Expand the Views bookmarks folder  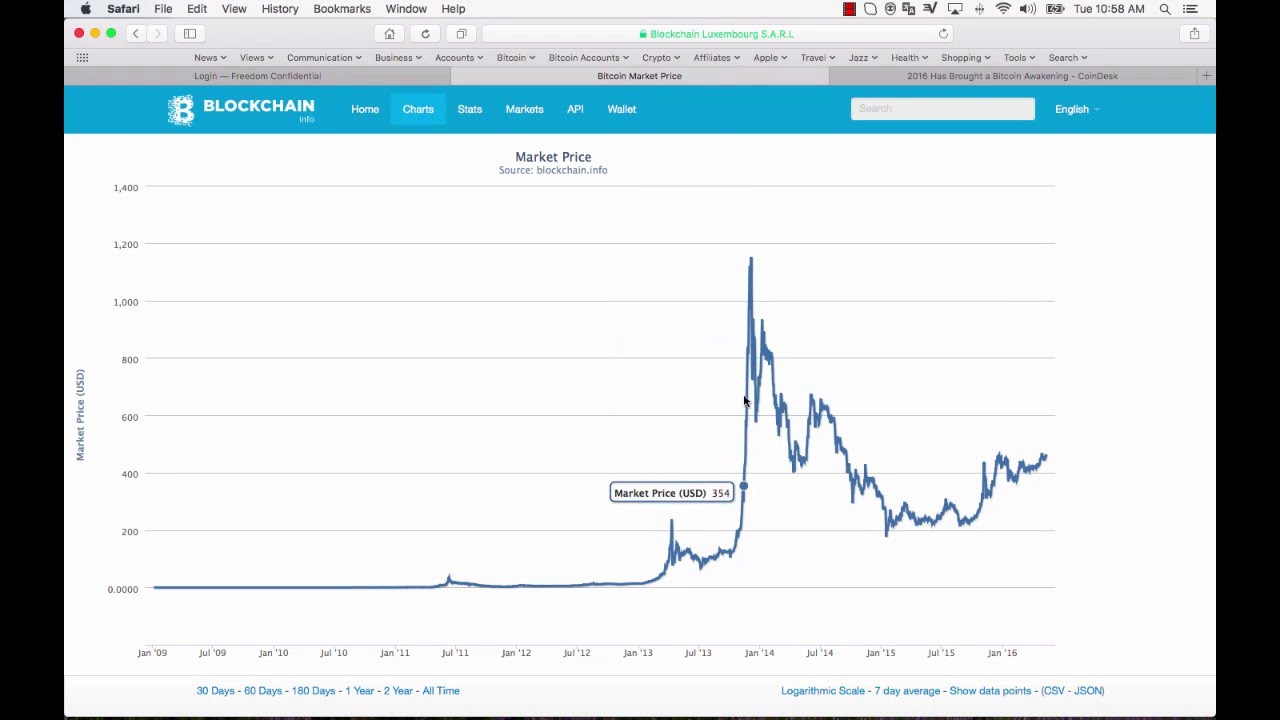coord(257,58)
